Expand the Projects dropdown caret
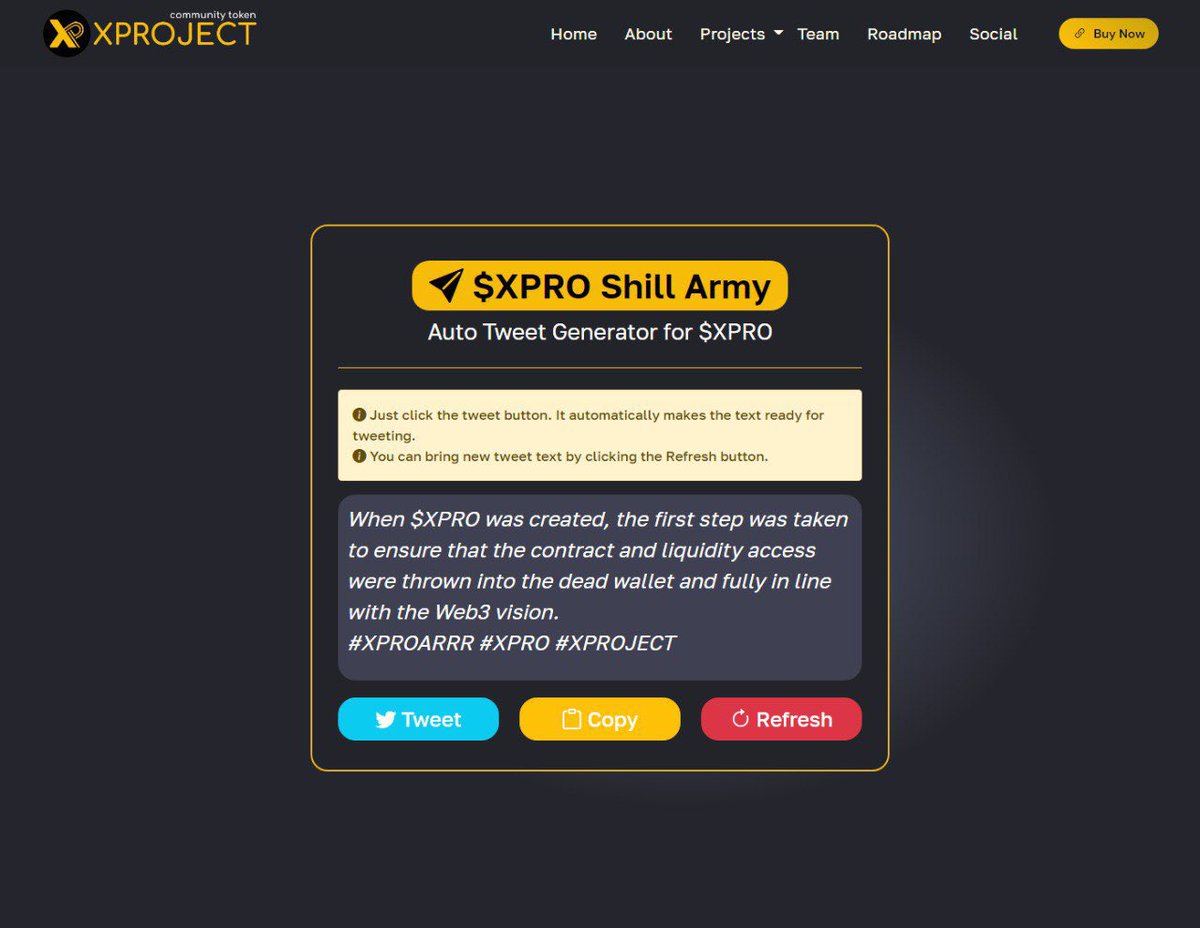Image resolution: width=1200 pixels, height=928 pixels. tap(778, 33)
